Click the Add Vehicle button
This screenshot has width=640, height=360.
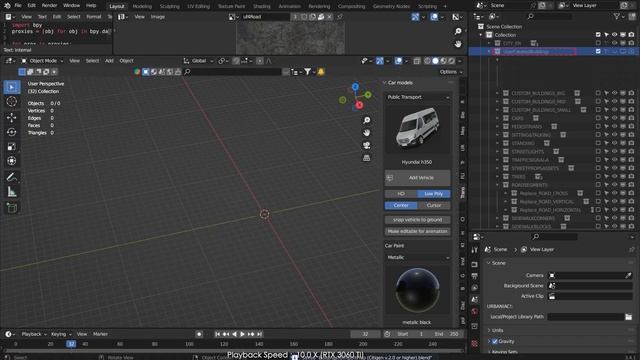(x=418, y=178)
